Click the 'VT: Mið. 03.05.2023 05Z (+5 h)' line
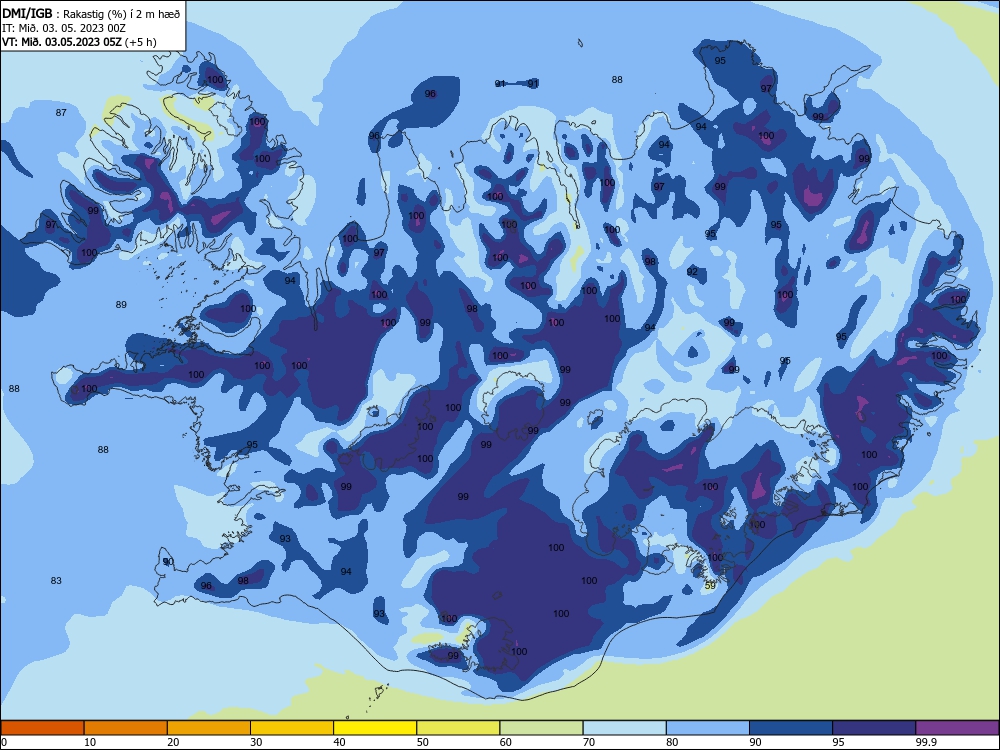 (x=79, y=42)
